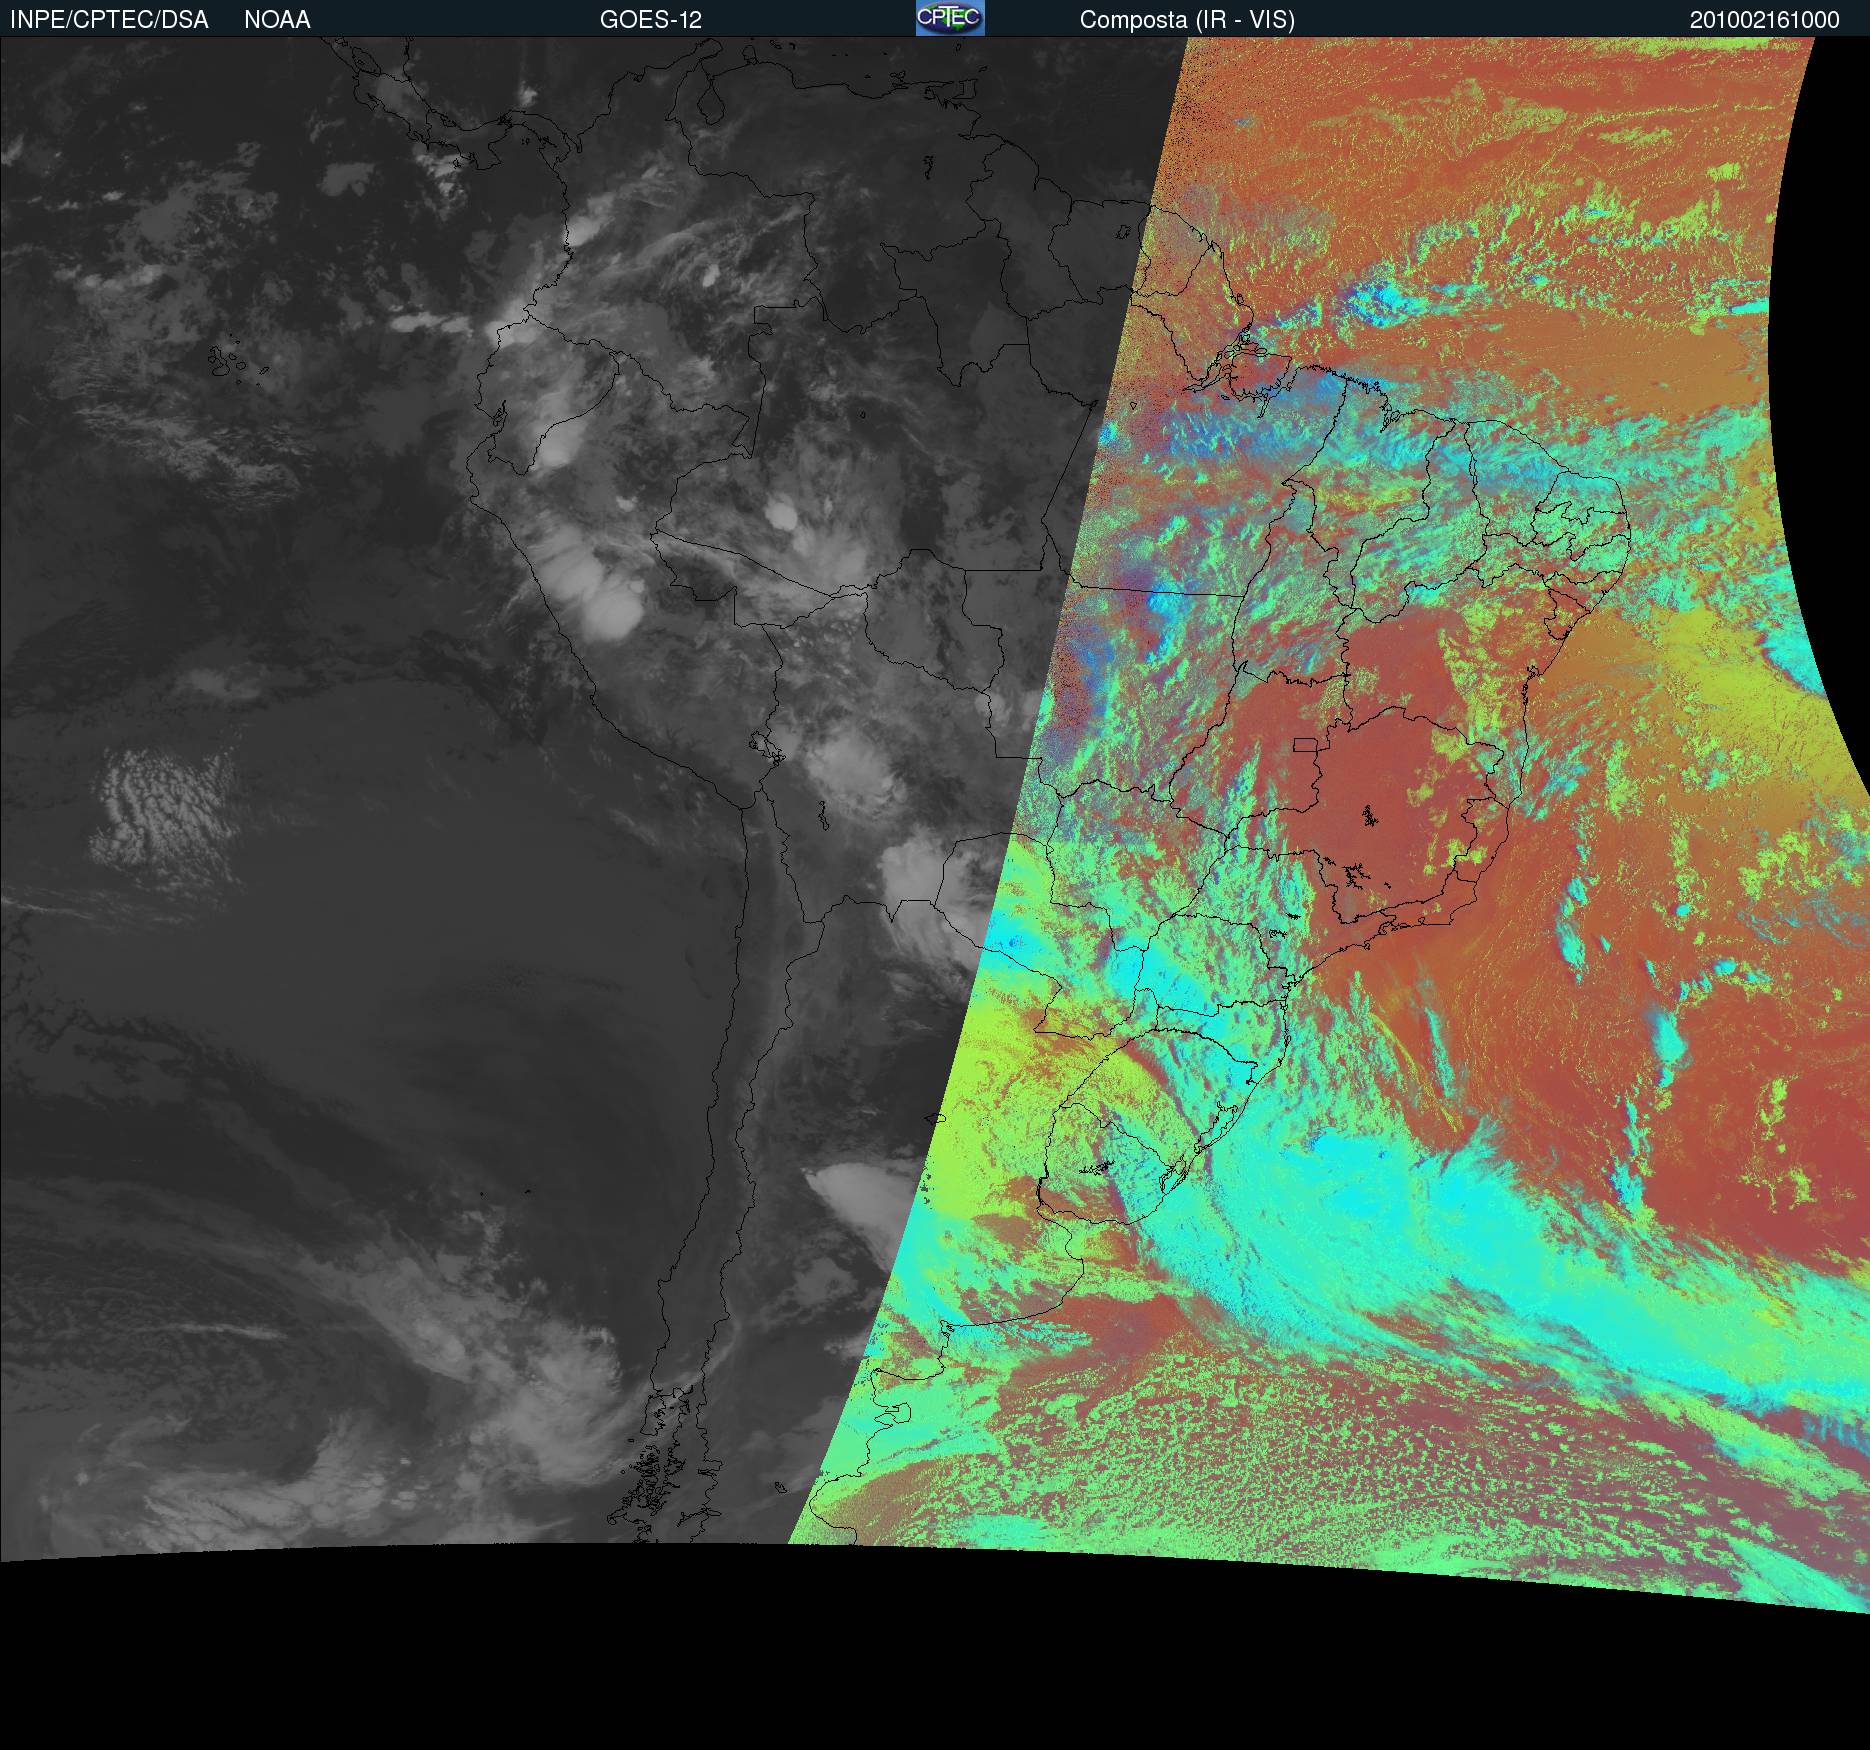The height and width of the screenshot is (1750, 1870).
Task: Click the CPTEC logo in the header
Action: pos(950,18)
